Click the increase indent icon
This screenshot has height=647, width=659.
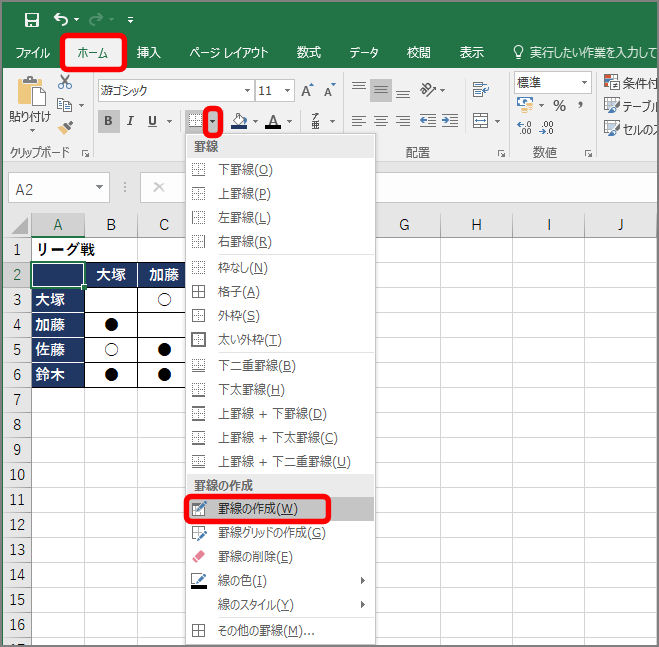click(450, 121)
